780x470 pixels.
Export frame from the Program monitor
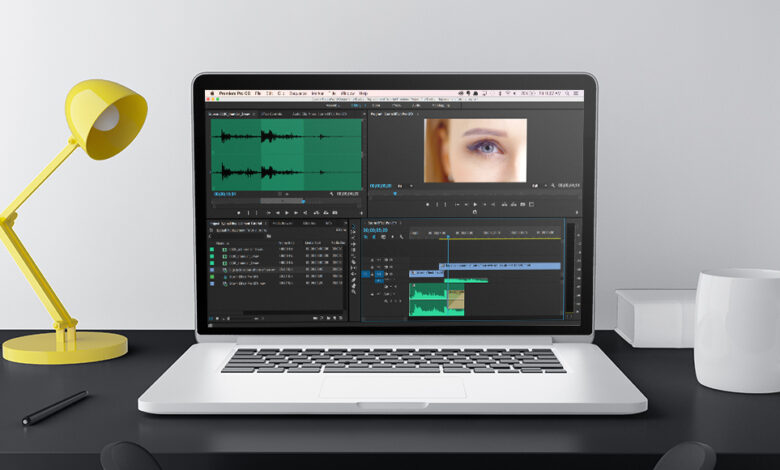522,204
